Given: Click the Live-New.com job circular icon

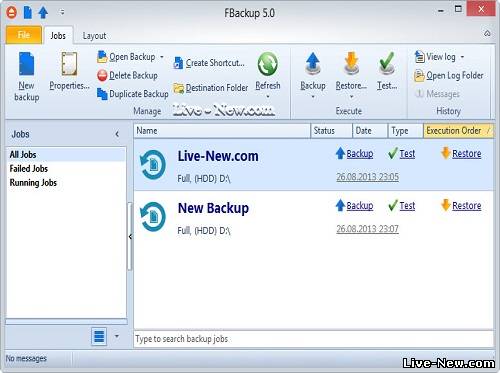Looking at the screenshot, I should click(x=153, y=165).
